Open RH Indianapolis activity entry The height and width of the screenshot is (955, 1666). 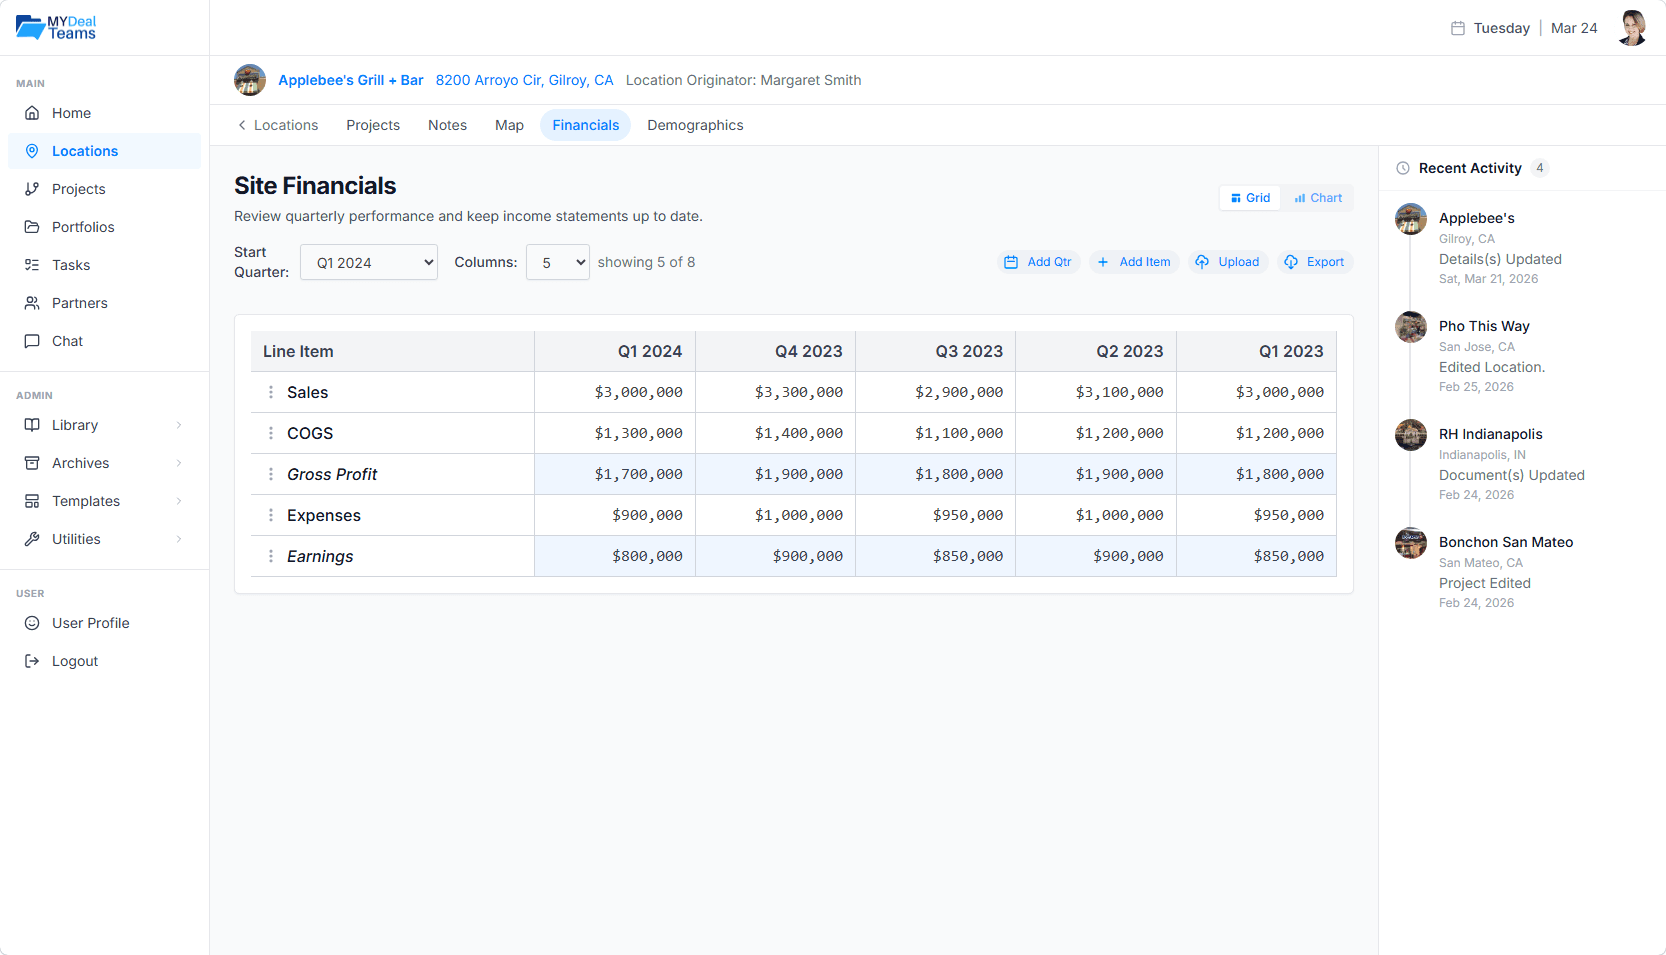[x=1522, y=462]
